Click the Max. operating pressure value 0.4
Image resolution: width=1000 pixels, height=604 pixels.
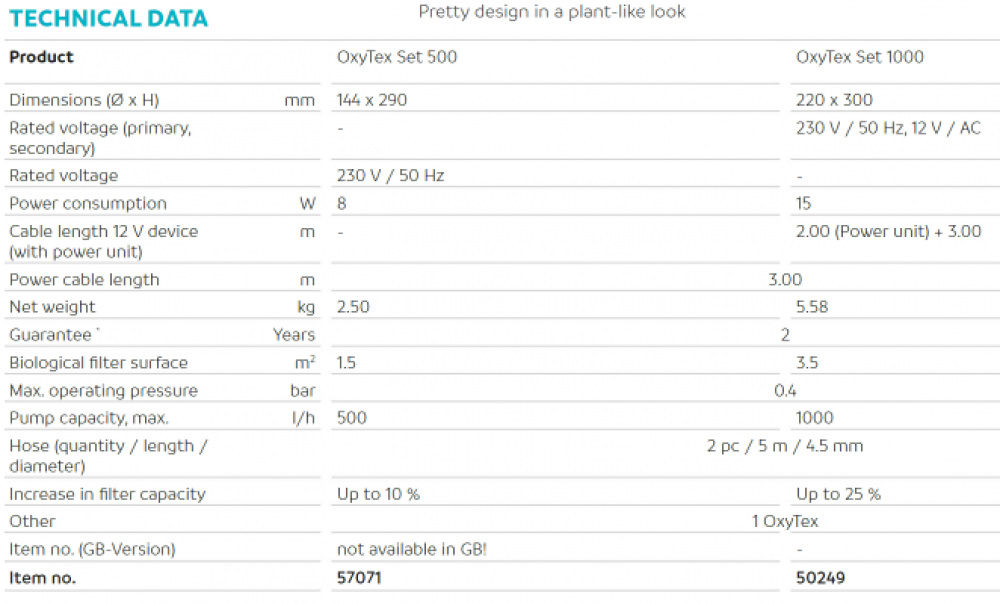click(785, 390)
